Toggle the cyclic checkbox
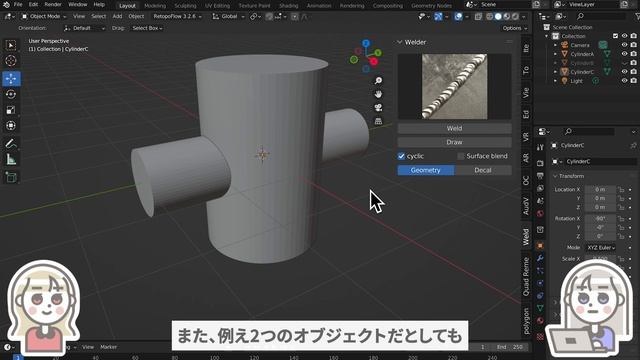Viewport: 640px width, 360px height. pos(401,156)
